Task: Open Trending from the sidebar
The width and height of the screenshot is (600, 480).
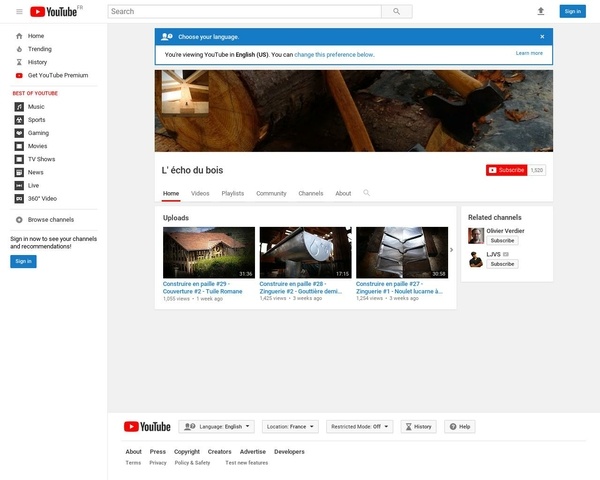Action: [x=39, y=48]
